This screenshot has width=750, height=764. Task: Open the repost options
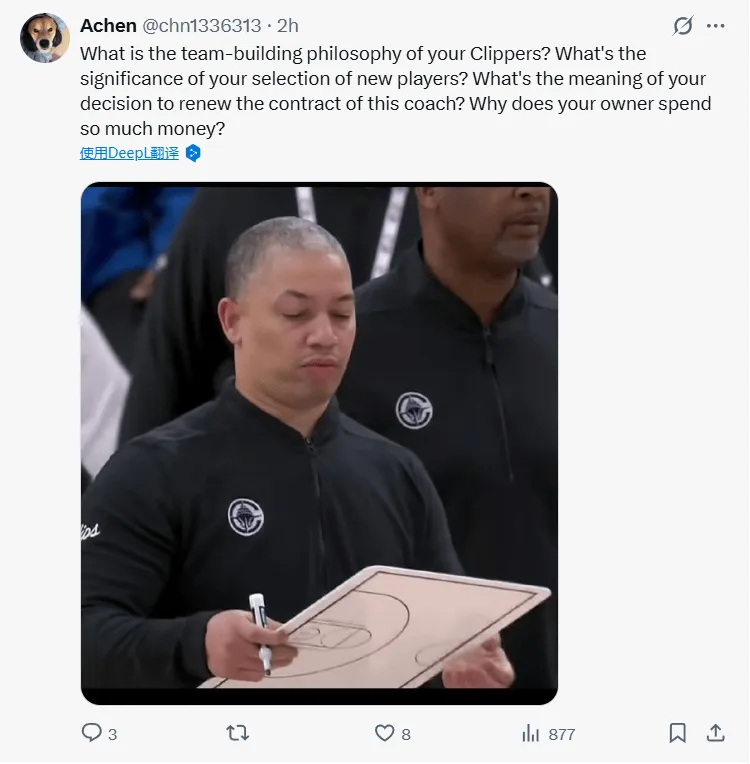coord(238,732)
